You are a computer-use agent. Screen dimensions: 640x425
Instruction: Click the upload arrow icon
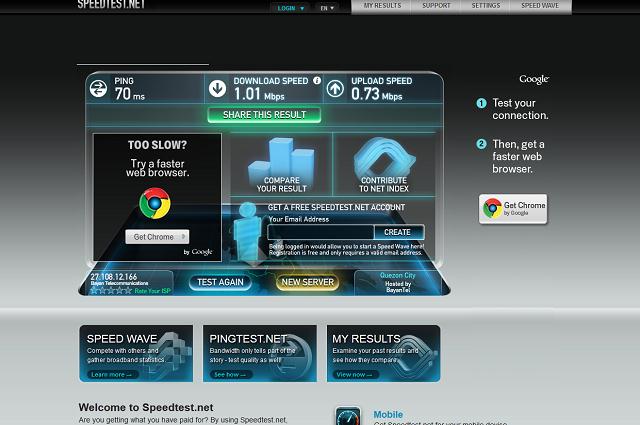(335, 88)
